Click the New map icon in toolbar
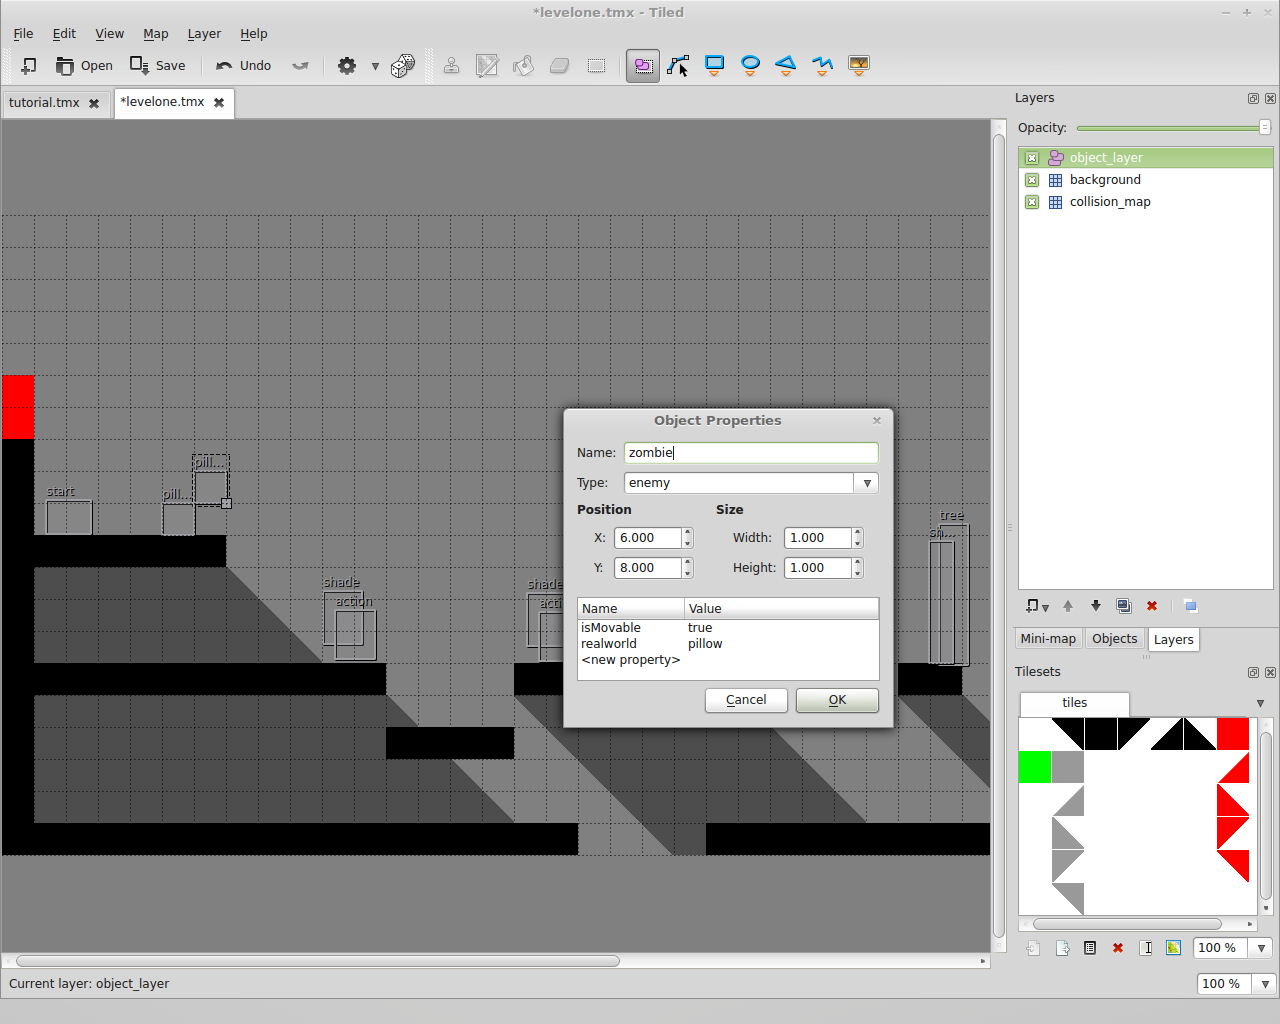 (x=29, y=66)
